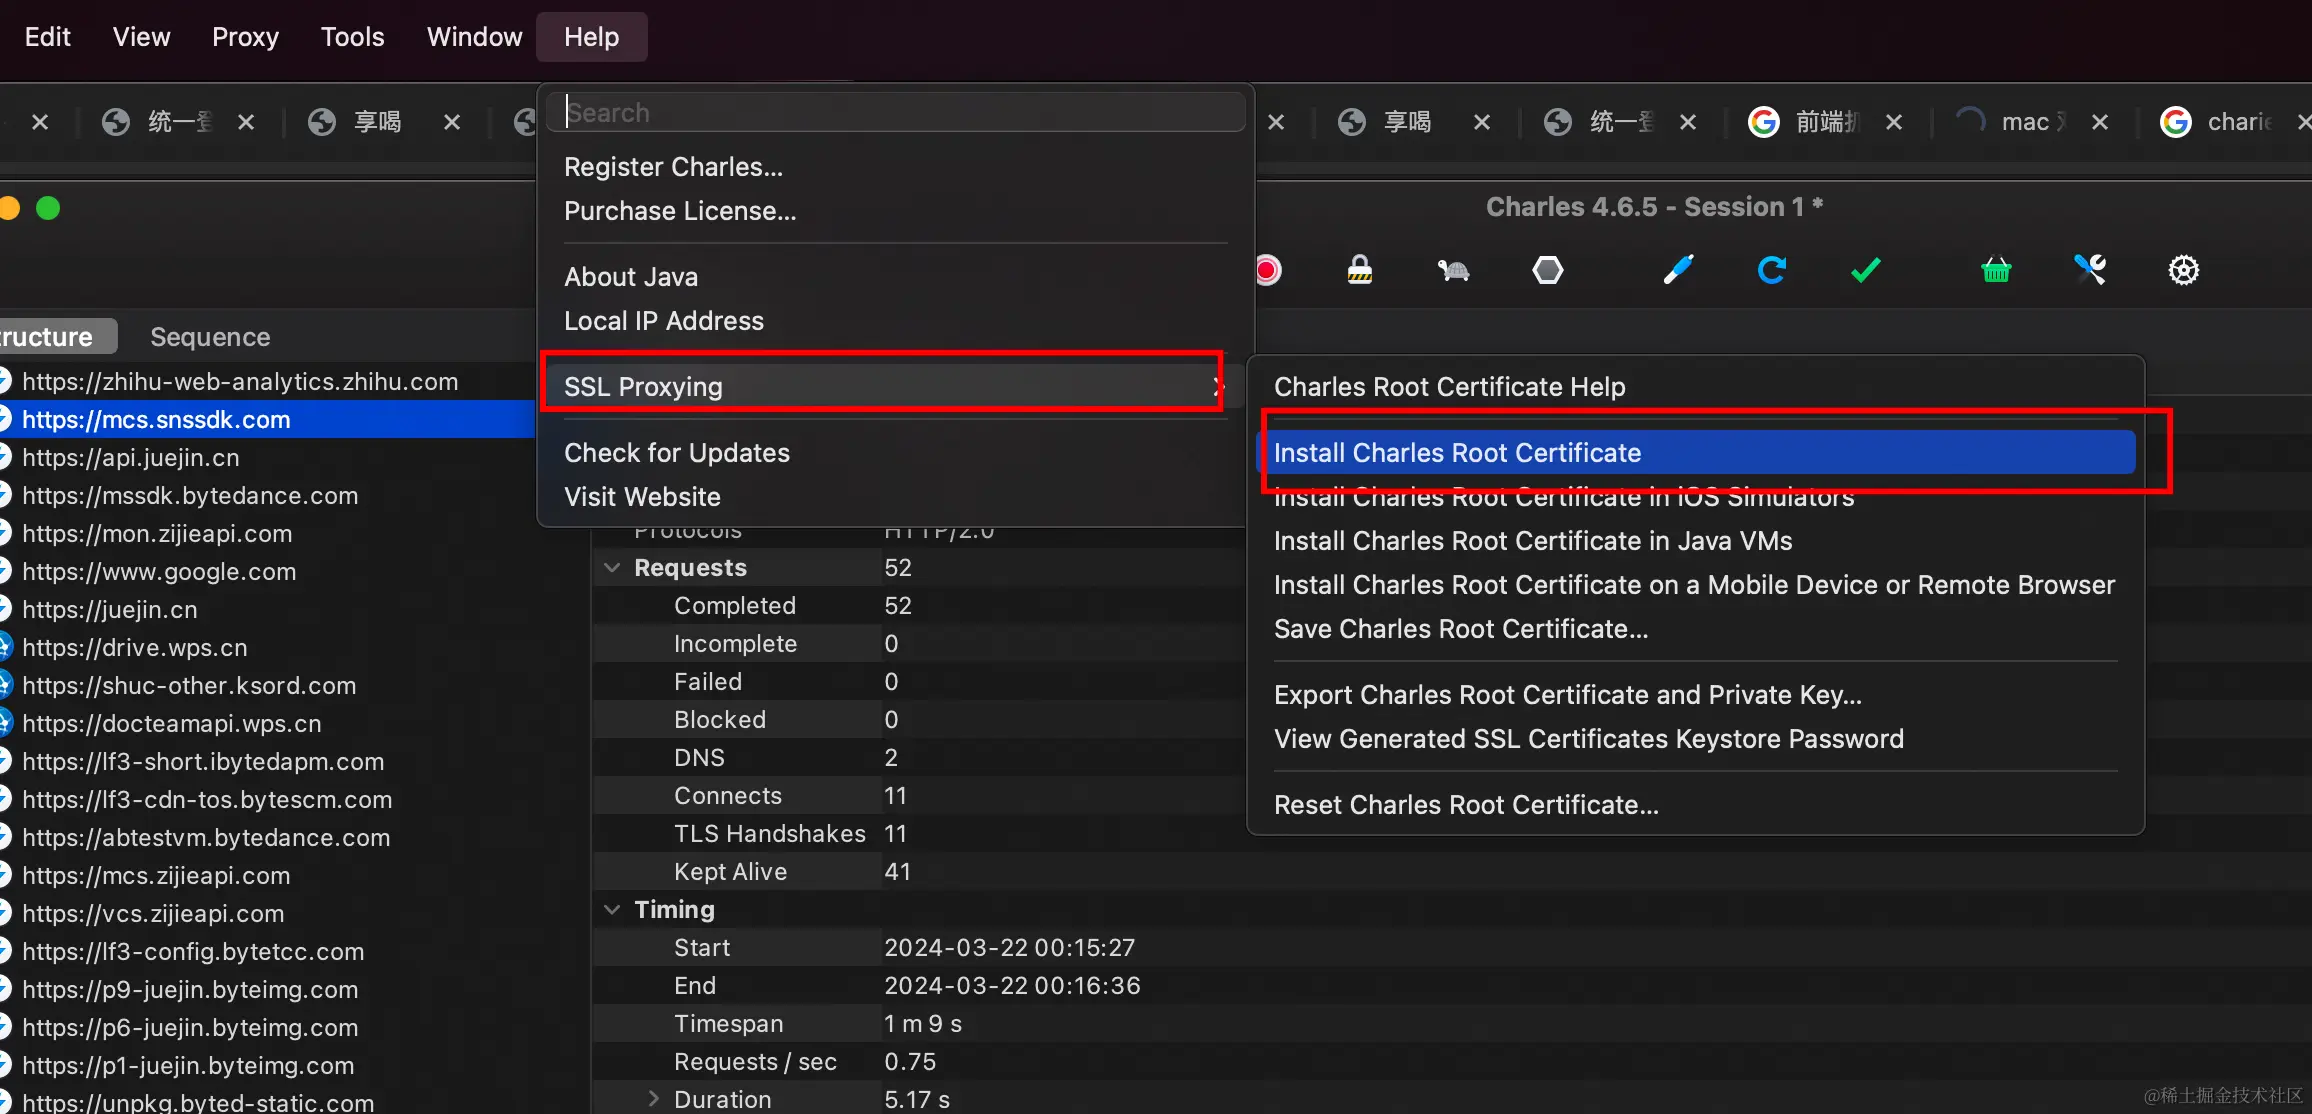Choose Install Certificate on a Mobile Device
The width and height of the screenshot is (2312, 1114).
(x=1694, y=585)
